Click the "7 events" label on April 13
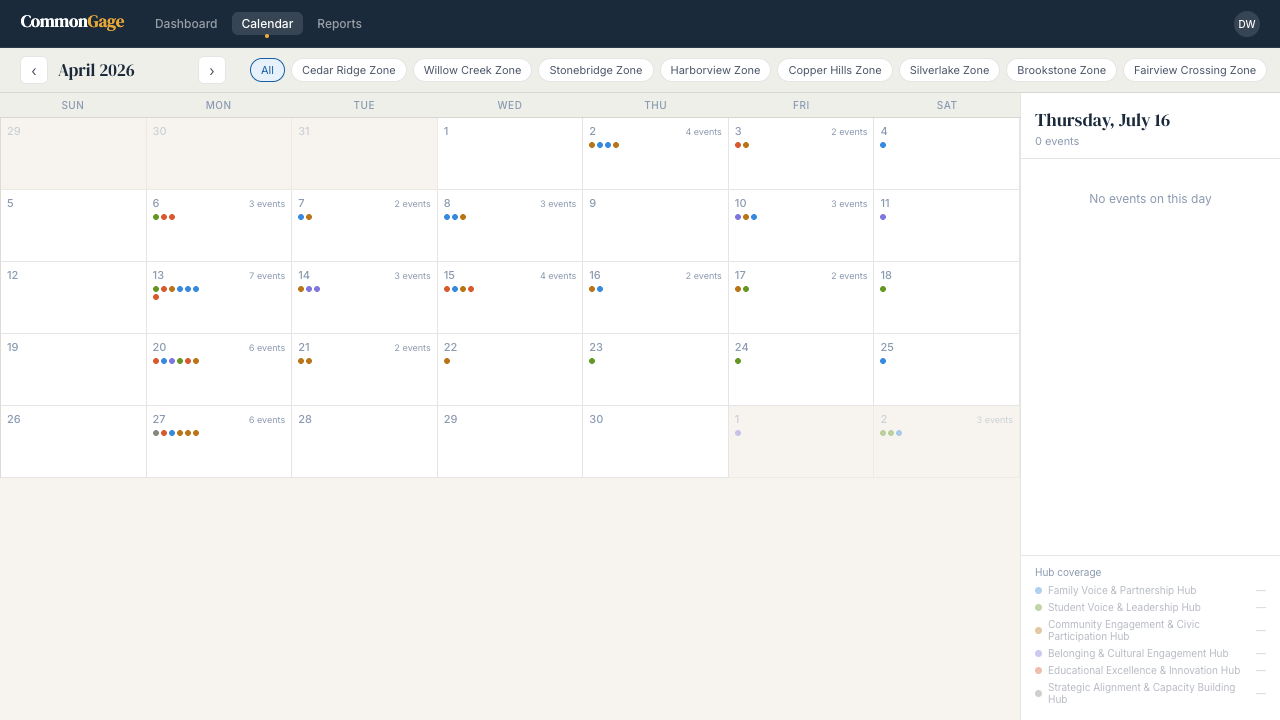1280x720 pixels. click(267, 276)
